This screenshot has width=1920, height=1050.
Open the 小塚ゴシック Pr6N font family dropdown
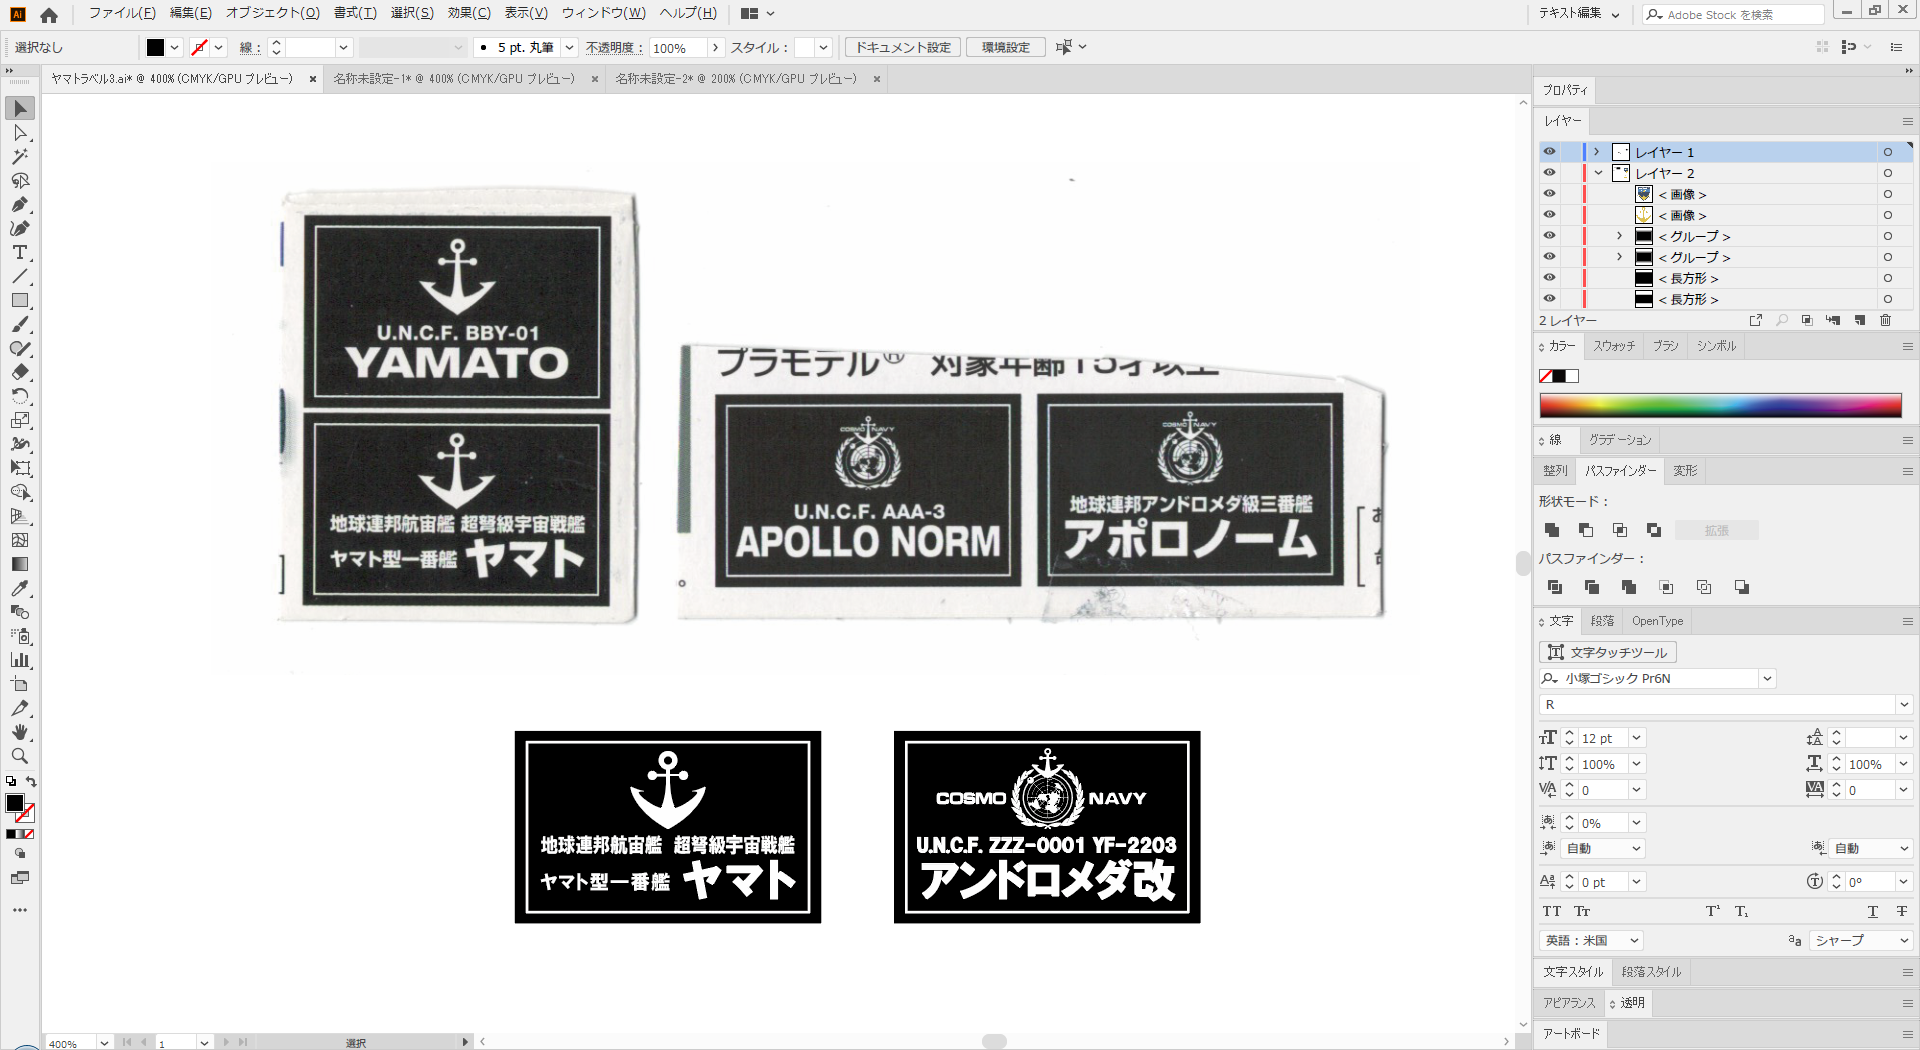tap(1767, 678)
